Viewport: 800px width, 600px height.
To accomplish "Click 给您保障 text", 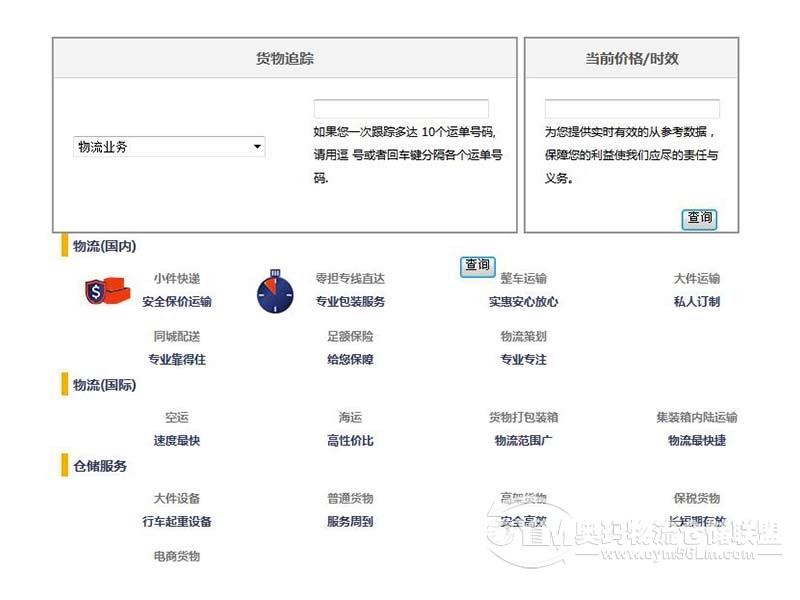I will pos(350,359).
